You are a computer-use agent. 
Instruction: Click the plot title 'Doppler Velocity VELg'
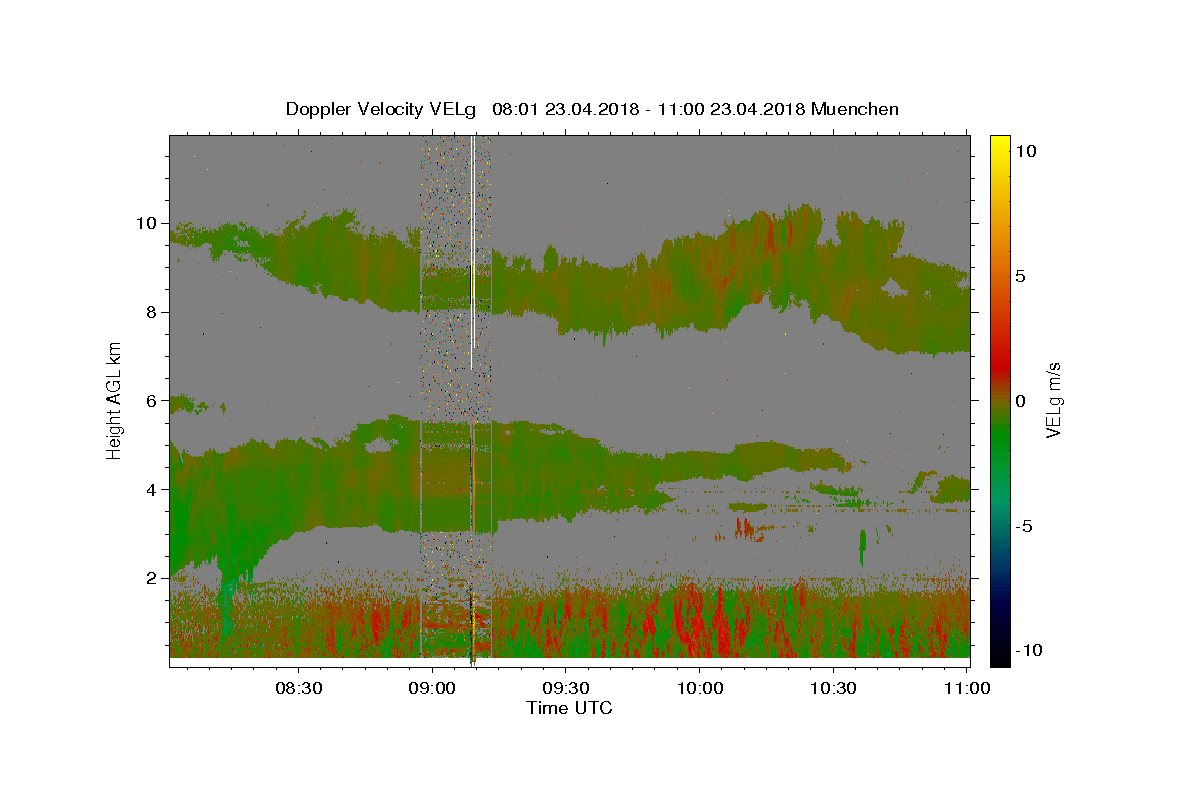point(381,109)
